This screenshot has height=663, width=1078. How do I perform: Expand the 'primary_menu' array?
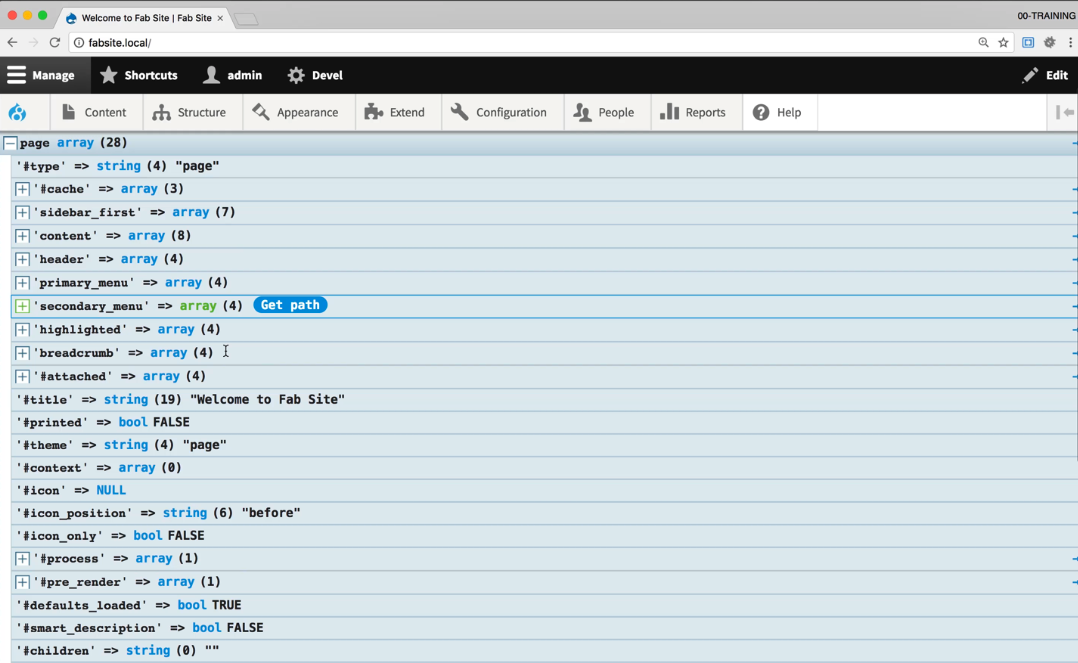click(22, 283)
